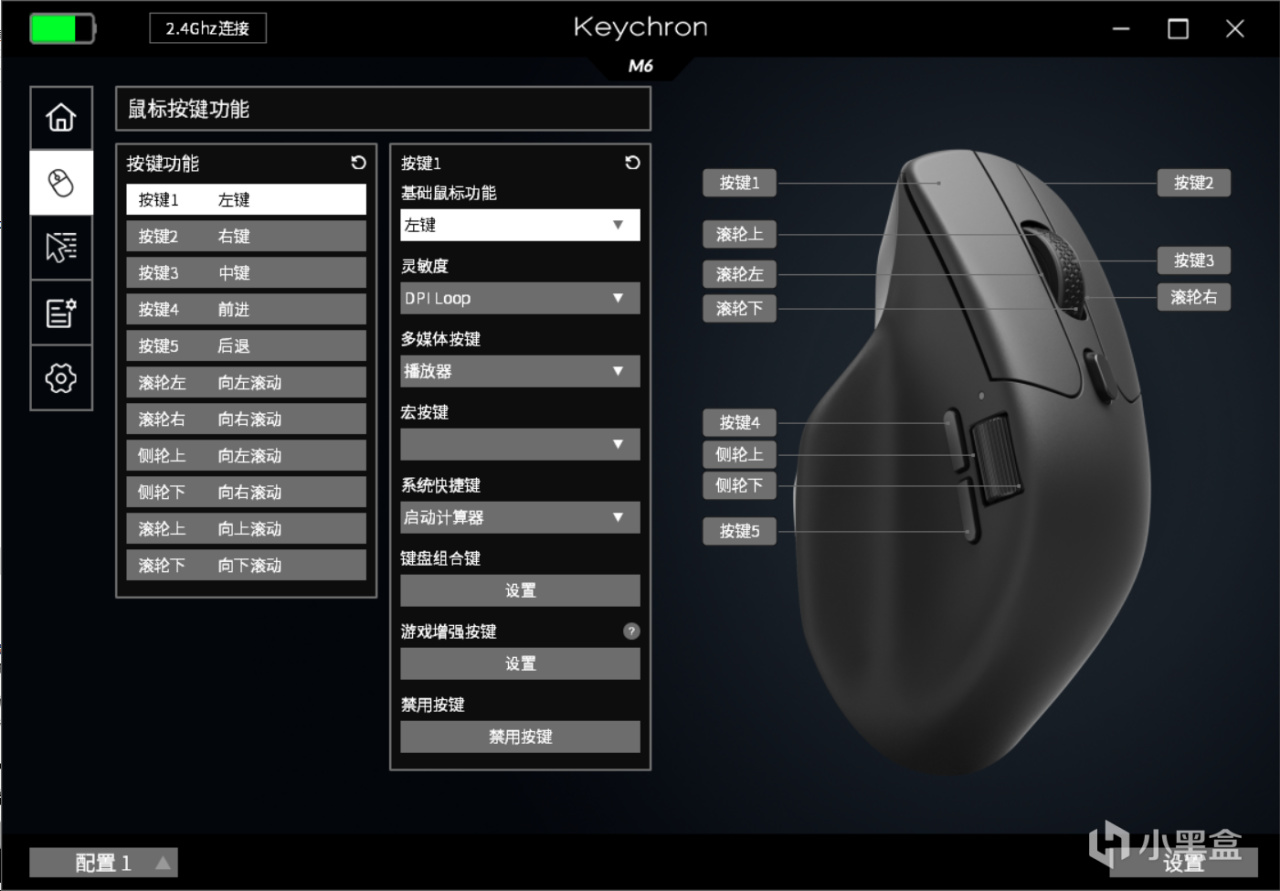The height and width of the screenshot is (891, 1280).
Task: Maximize the Keychron window
Action: 1179,28
